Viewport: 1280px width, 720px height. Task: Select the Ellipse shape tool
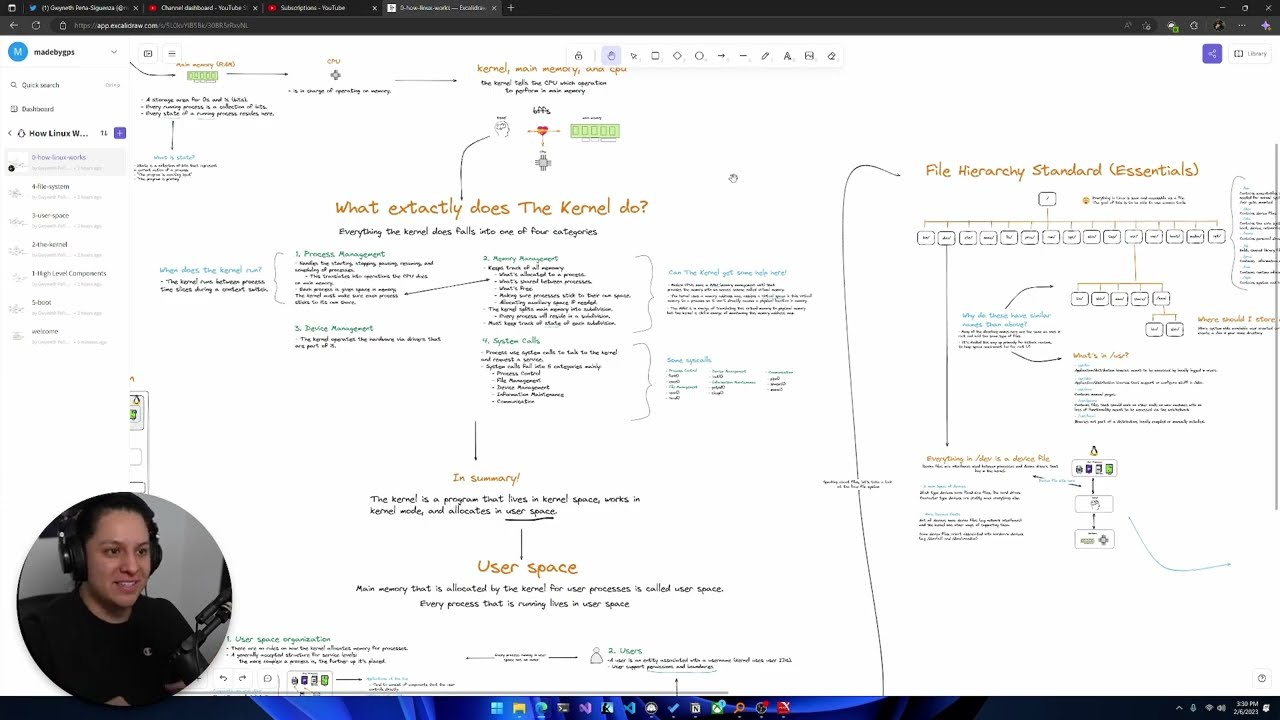click(x=699, y=56)
